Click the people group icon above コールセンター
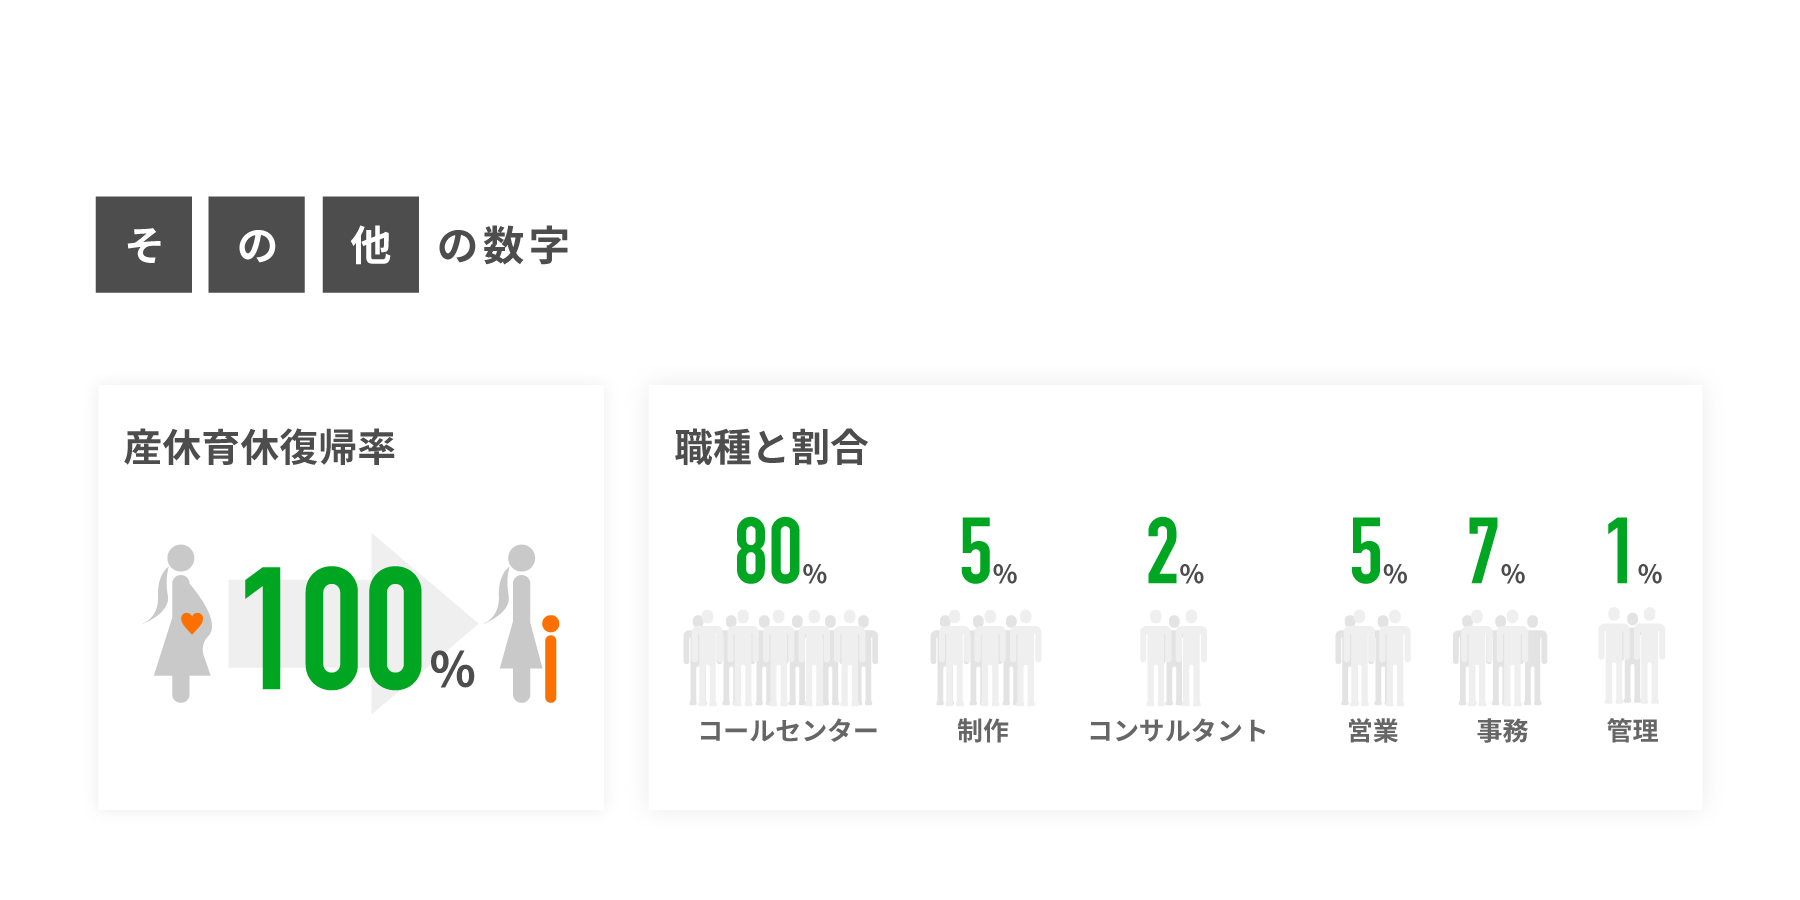The image size is (1800, 900). click(x=781, y=658)
